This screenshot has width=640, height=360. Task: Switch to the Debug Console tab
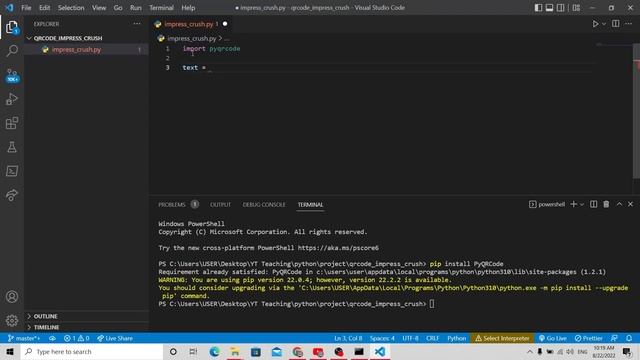click(x=264, y=204)
